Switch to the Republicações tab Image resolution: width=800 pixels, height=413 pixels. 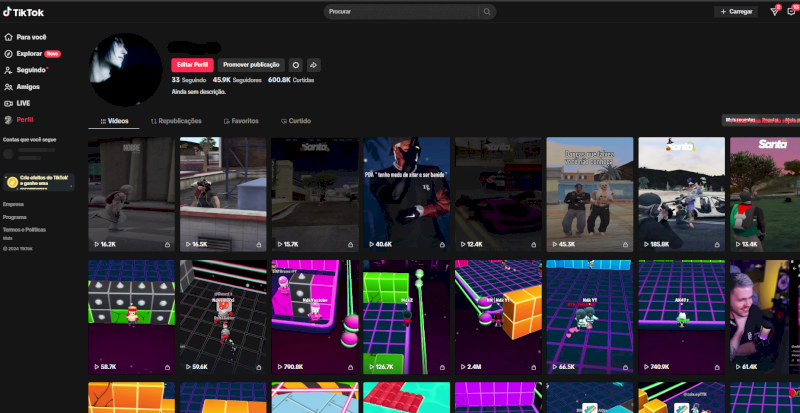(x=176, y=121)
